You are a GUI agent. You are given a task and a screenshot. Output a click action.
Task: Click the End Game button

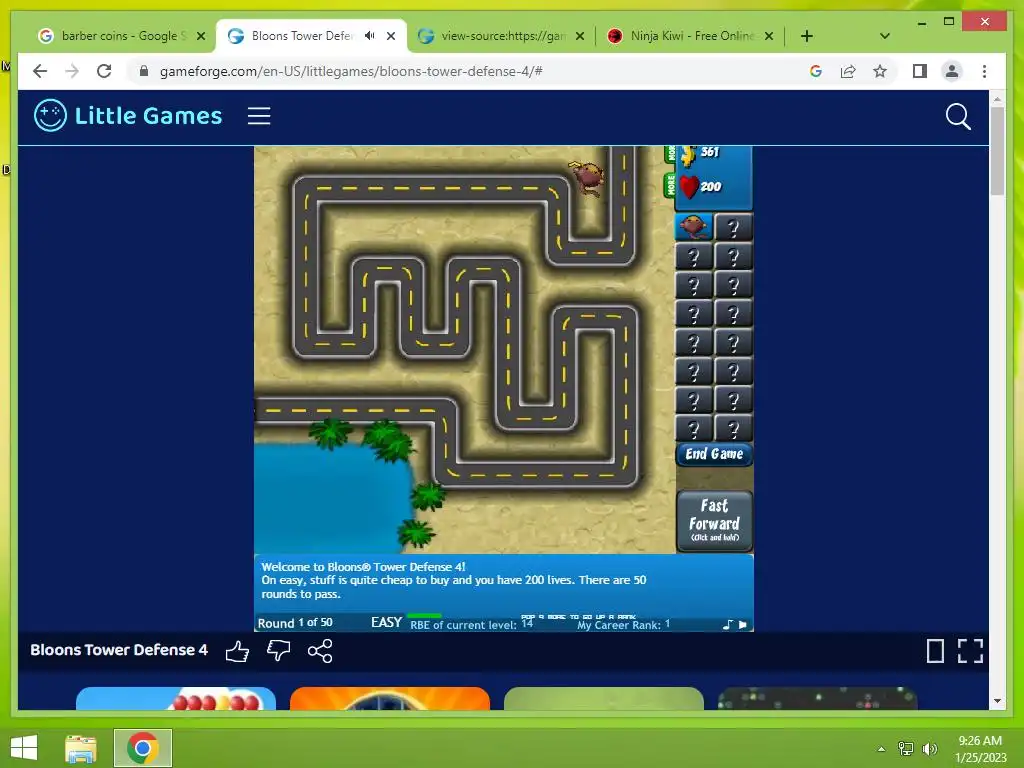coord(714,454)
